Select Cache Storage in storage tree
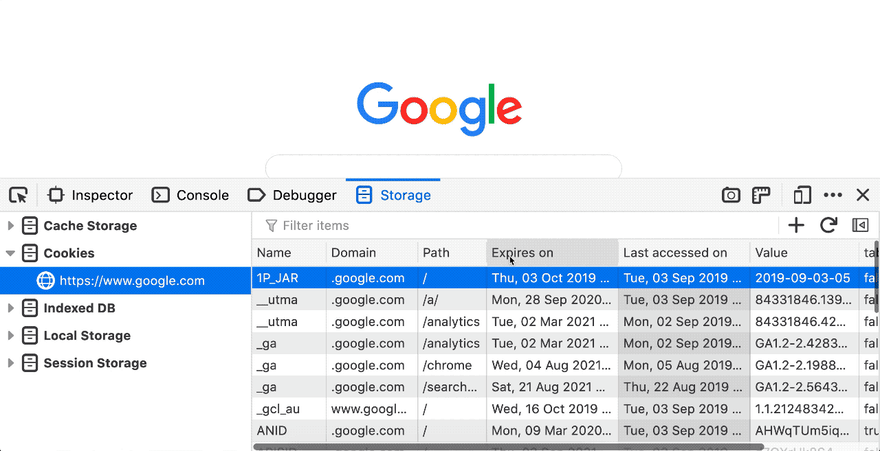Screen dimensions: 880x451 click(x=90, y=226)
